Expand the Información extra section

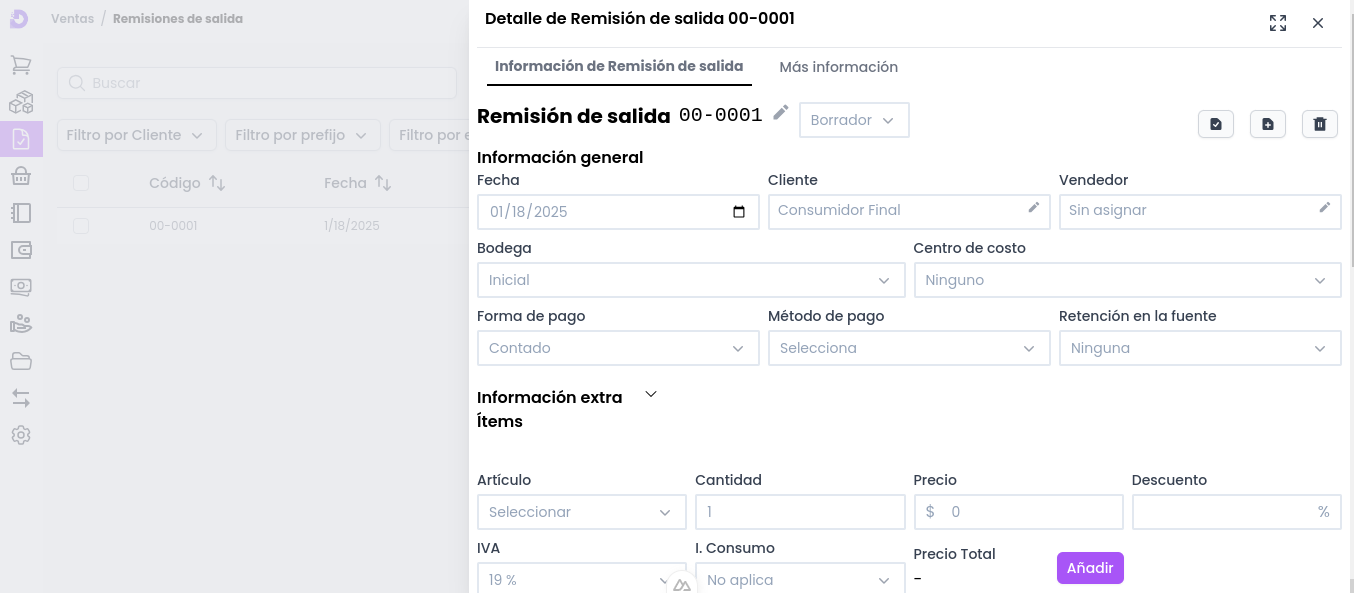[x=651, y=395]
